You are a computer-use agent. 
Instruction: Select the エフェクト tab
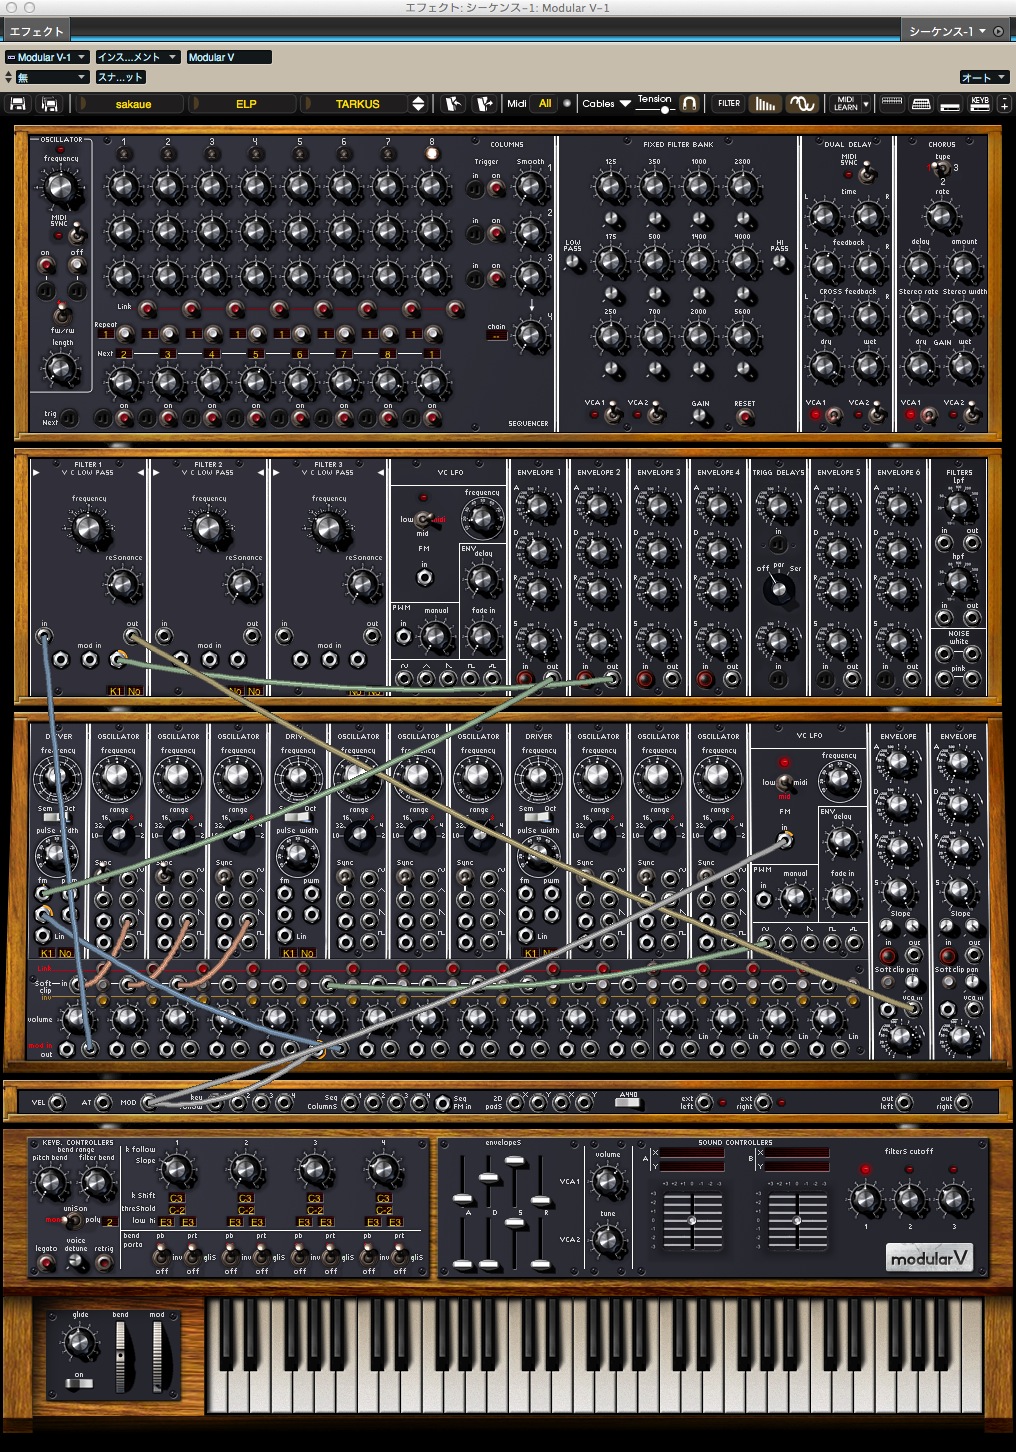[37, 31]
